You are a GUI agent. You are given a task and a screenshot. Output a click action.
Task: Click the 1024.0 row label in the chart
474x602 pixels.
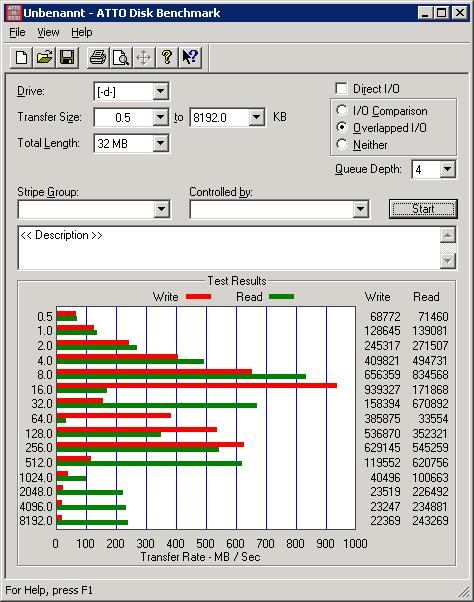pos(36,477)
